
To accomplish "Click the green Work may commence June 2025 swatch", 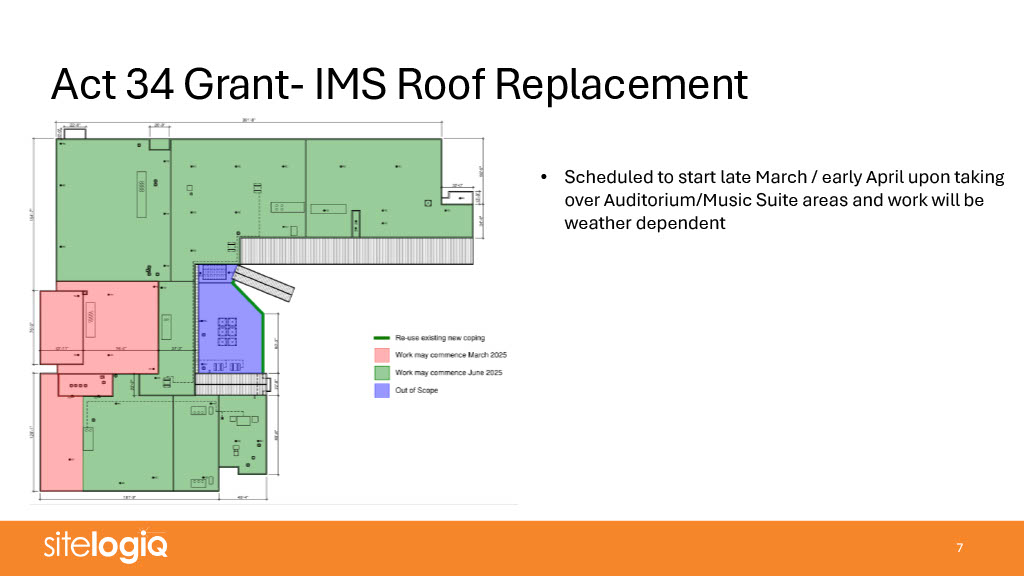I will (382, 373).
